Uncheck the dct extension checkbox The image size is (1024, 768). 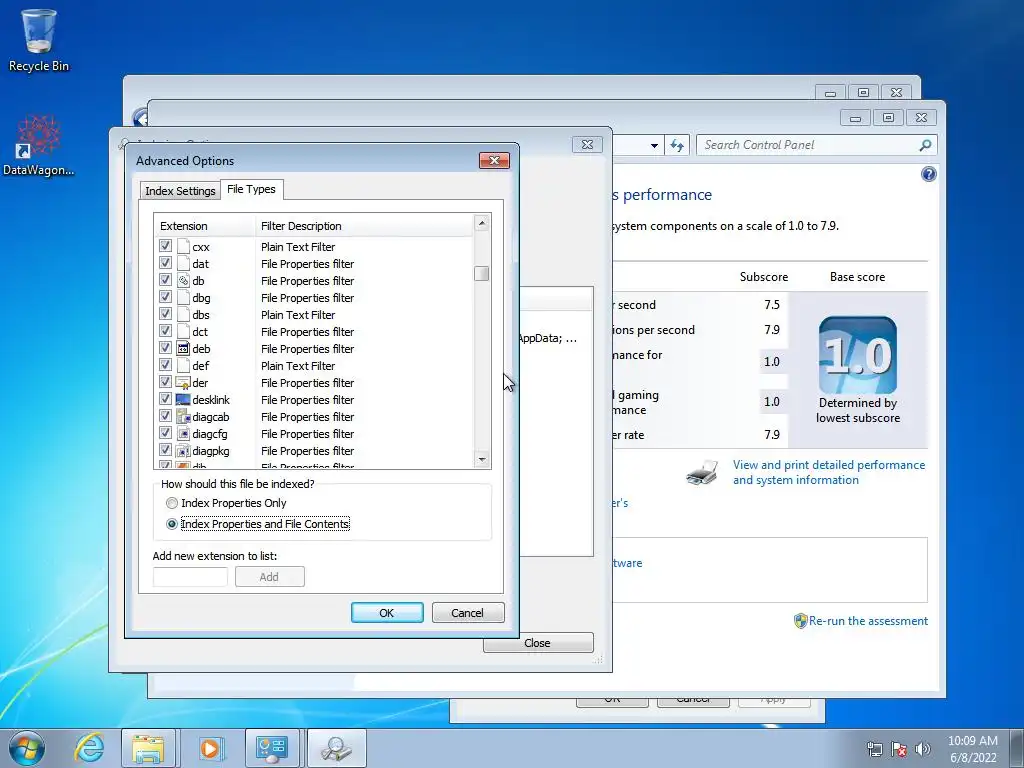pos(165,331)
